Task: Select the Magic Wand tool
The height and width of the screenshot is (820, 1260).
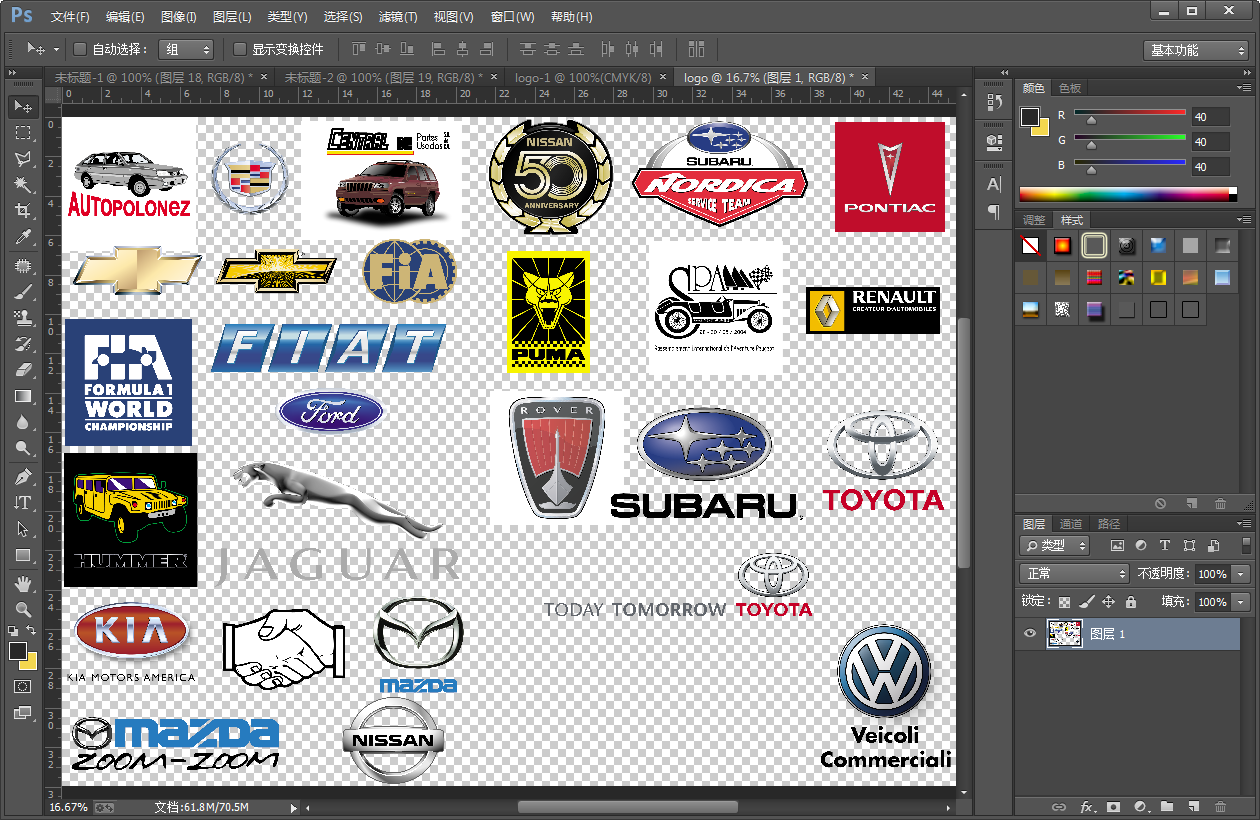Action: pyautogui.click(x=23, y=184)
